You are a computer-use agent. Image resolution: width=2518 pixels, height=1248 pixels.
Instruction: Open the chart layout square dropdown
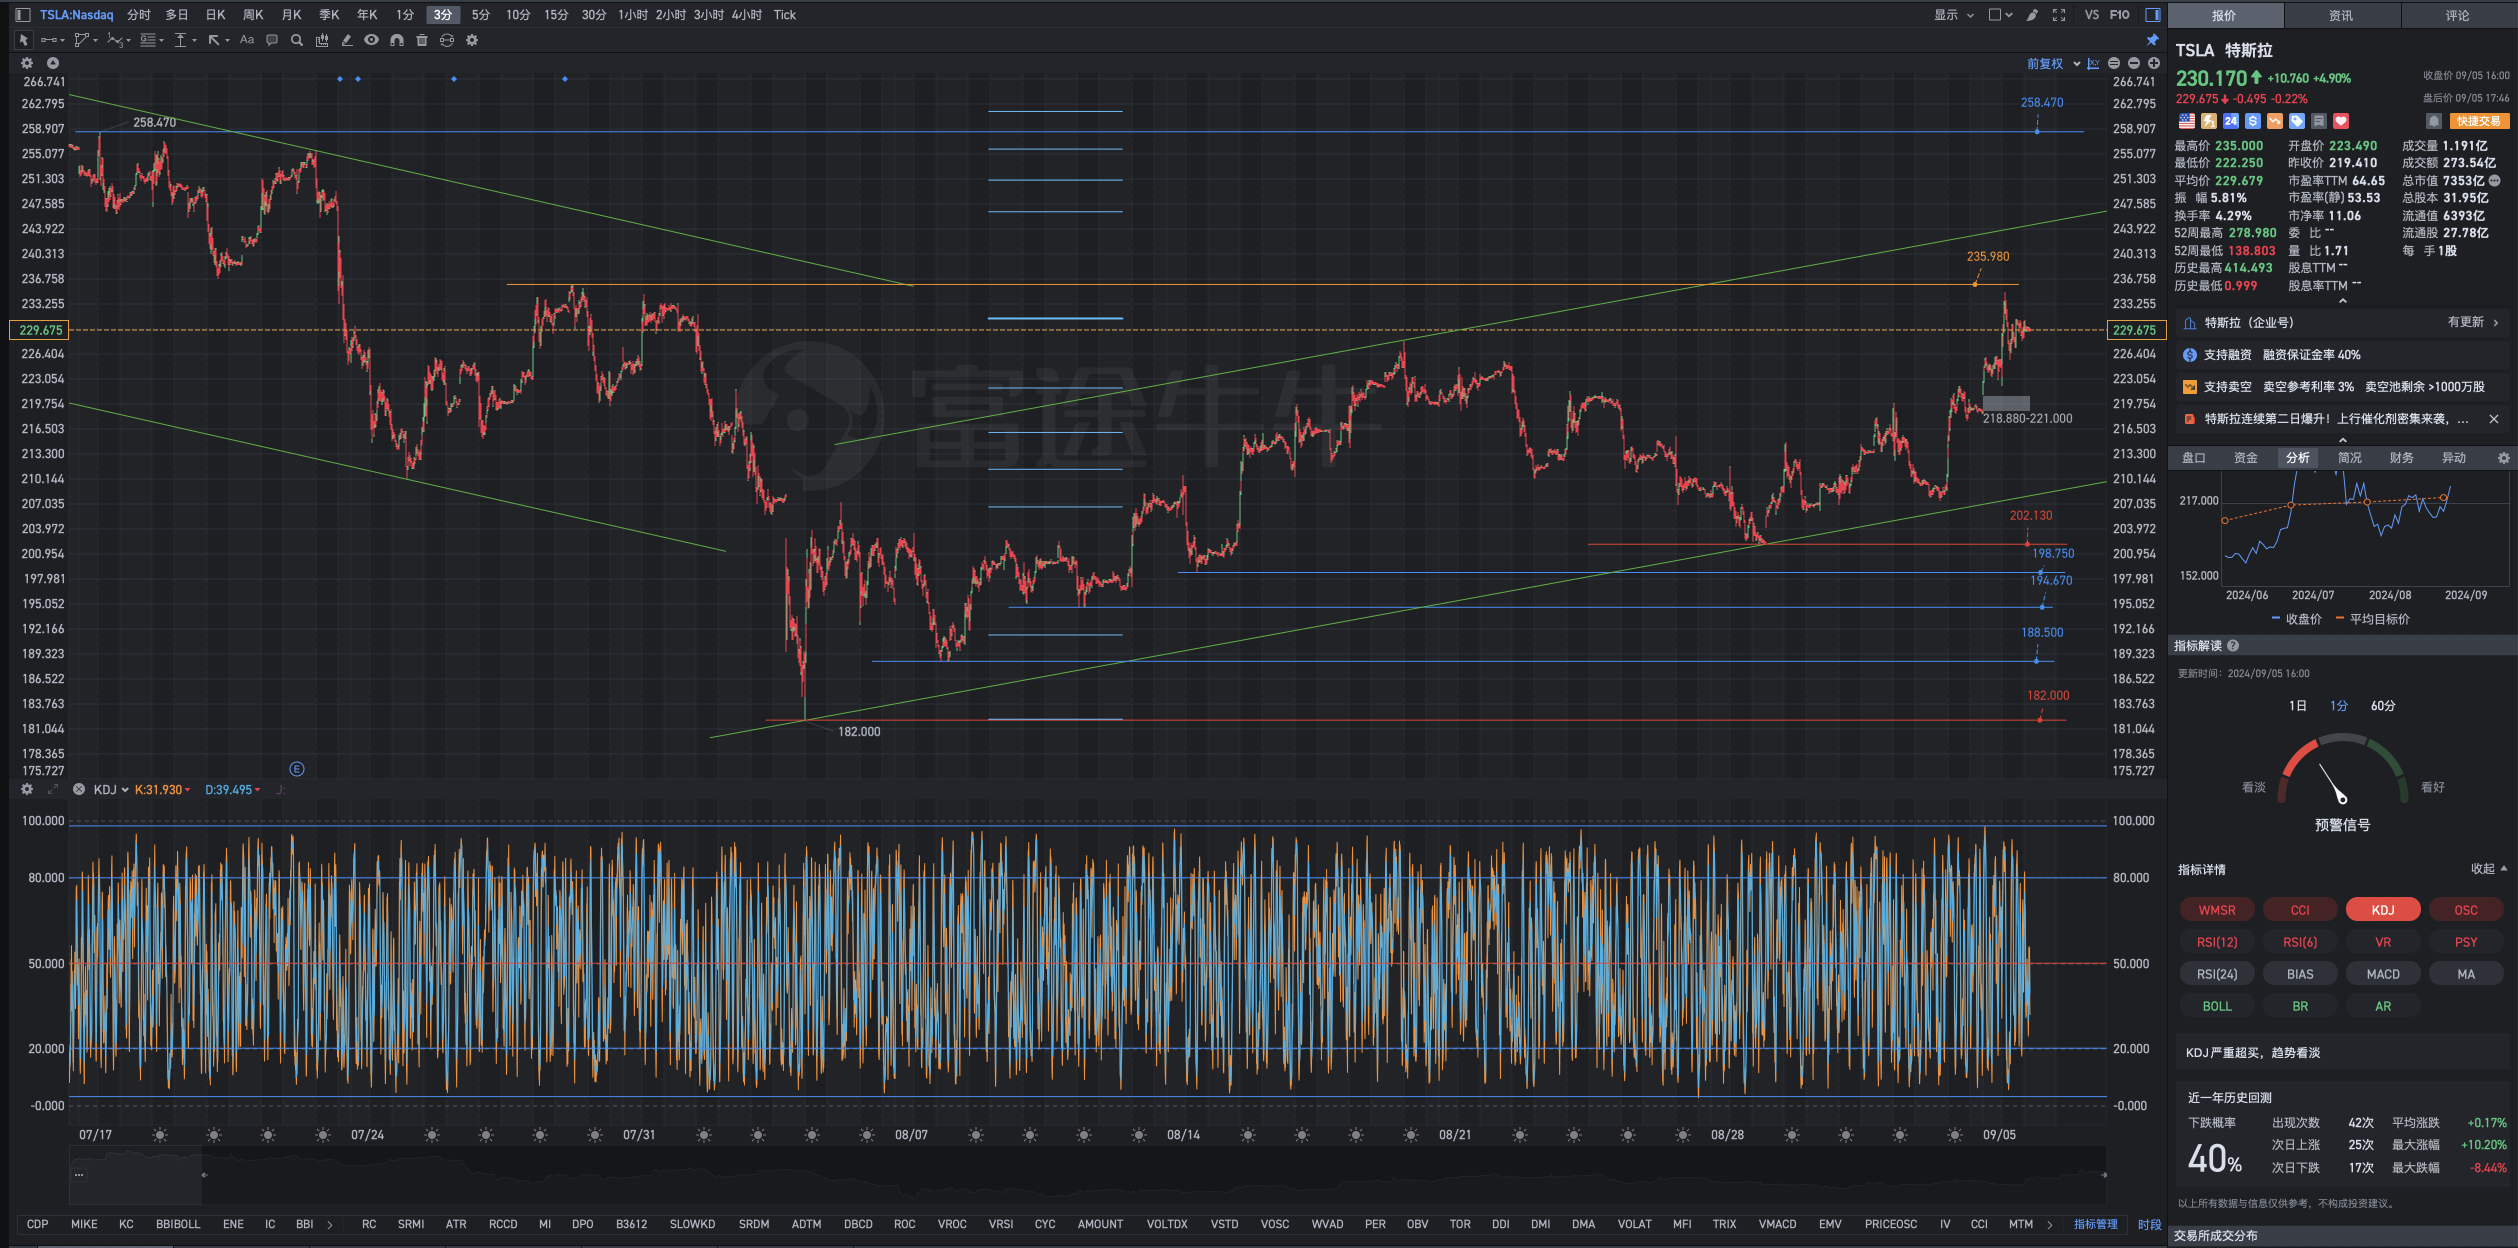click(2000, 15)
